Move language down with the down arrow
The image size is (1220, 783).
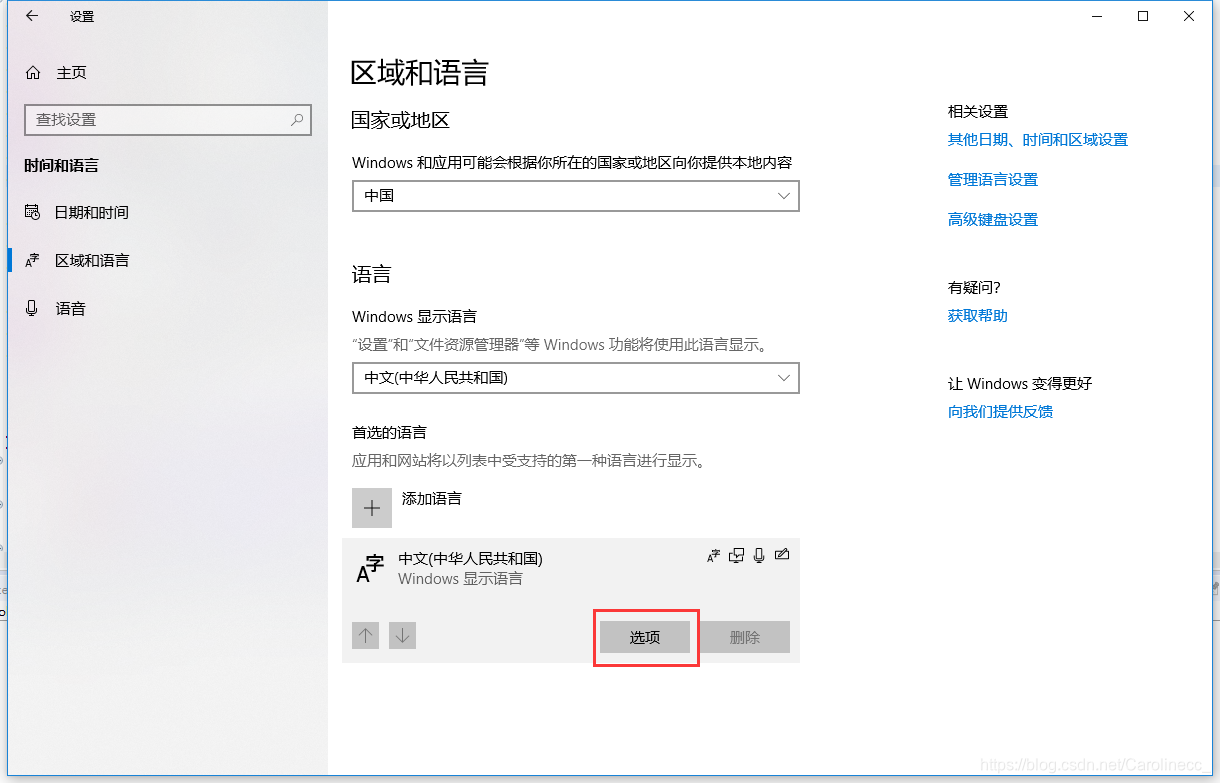pyautogui.click(x=402, y=635)
